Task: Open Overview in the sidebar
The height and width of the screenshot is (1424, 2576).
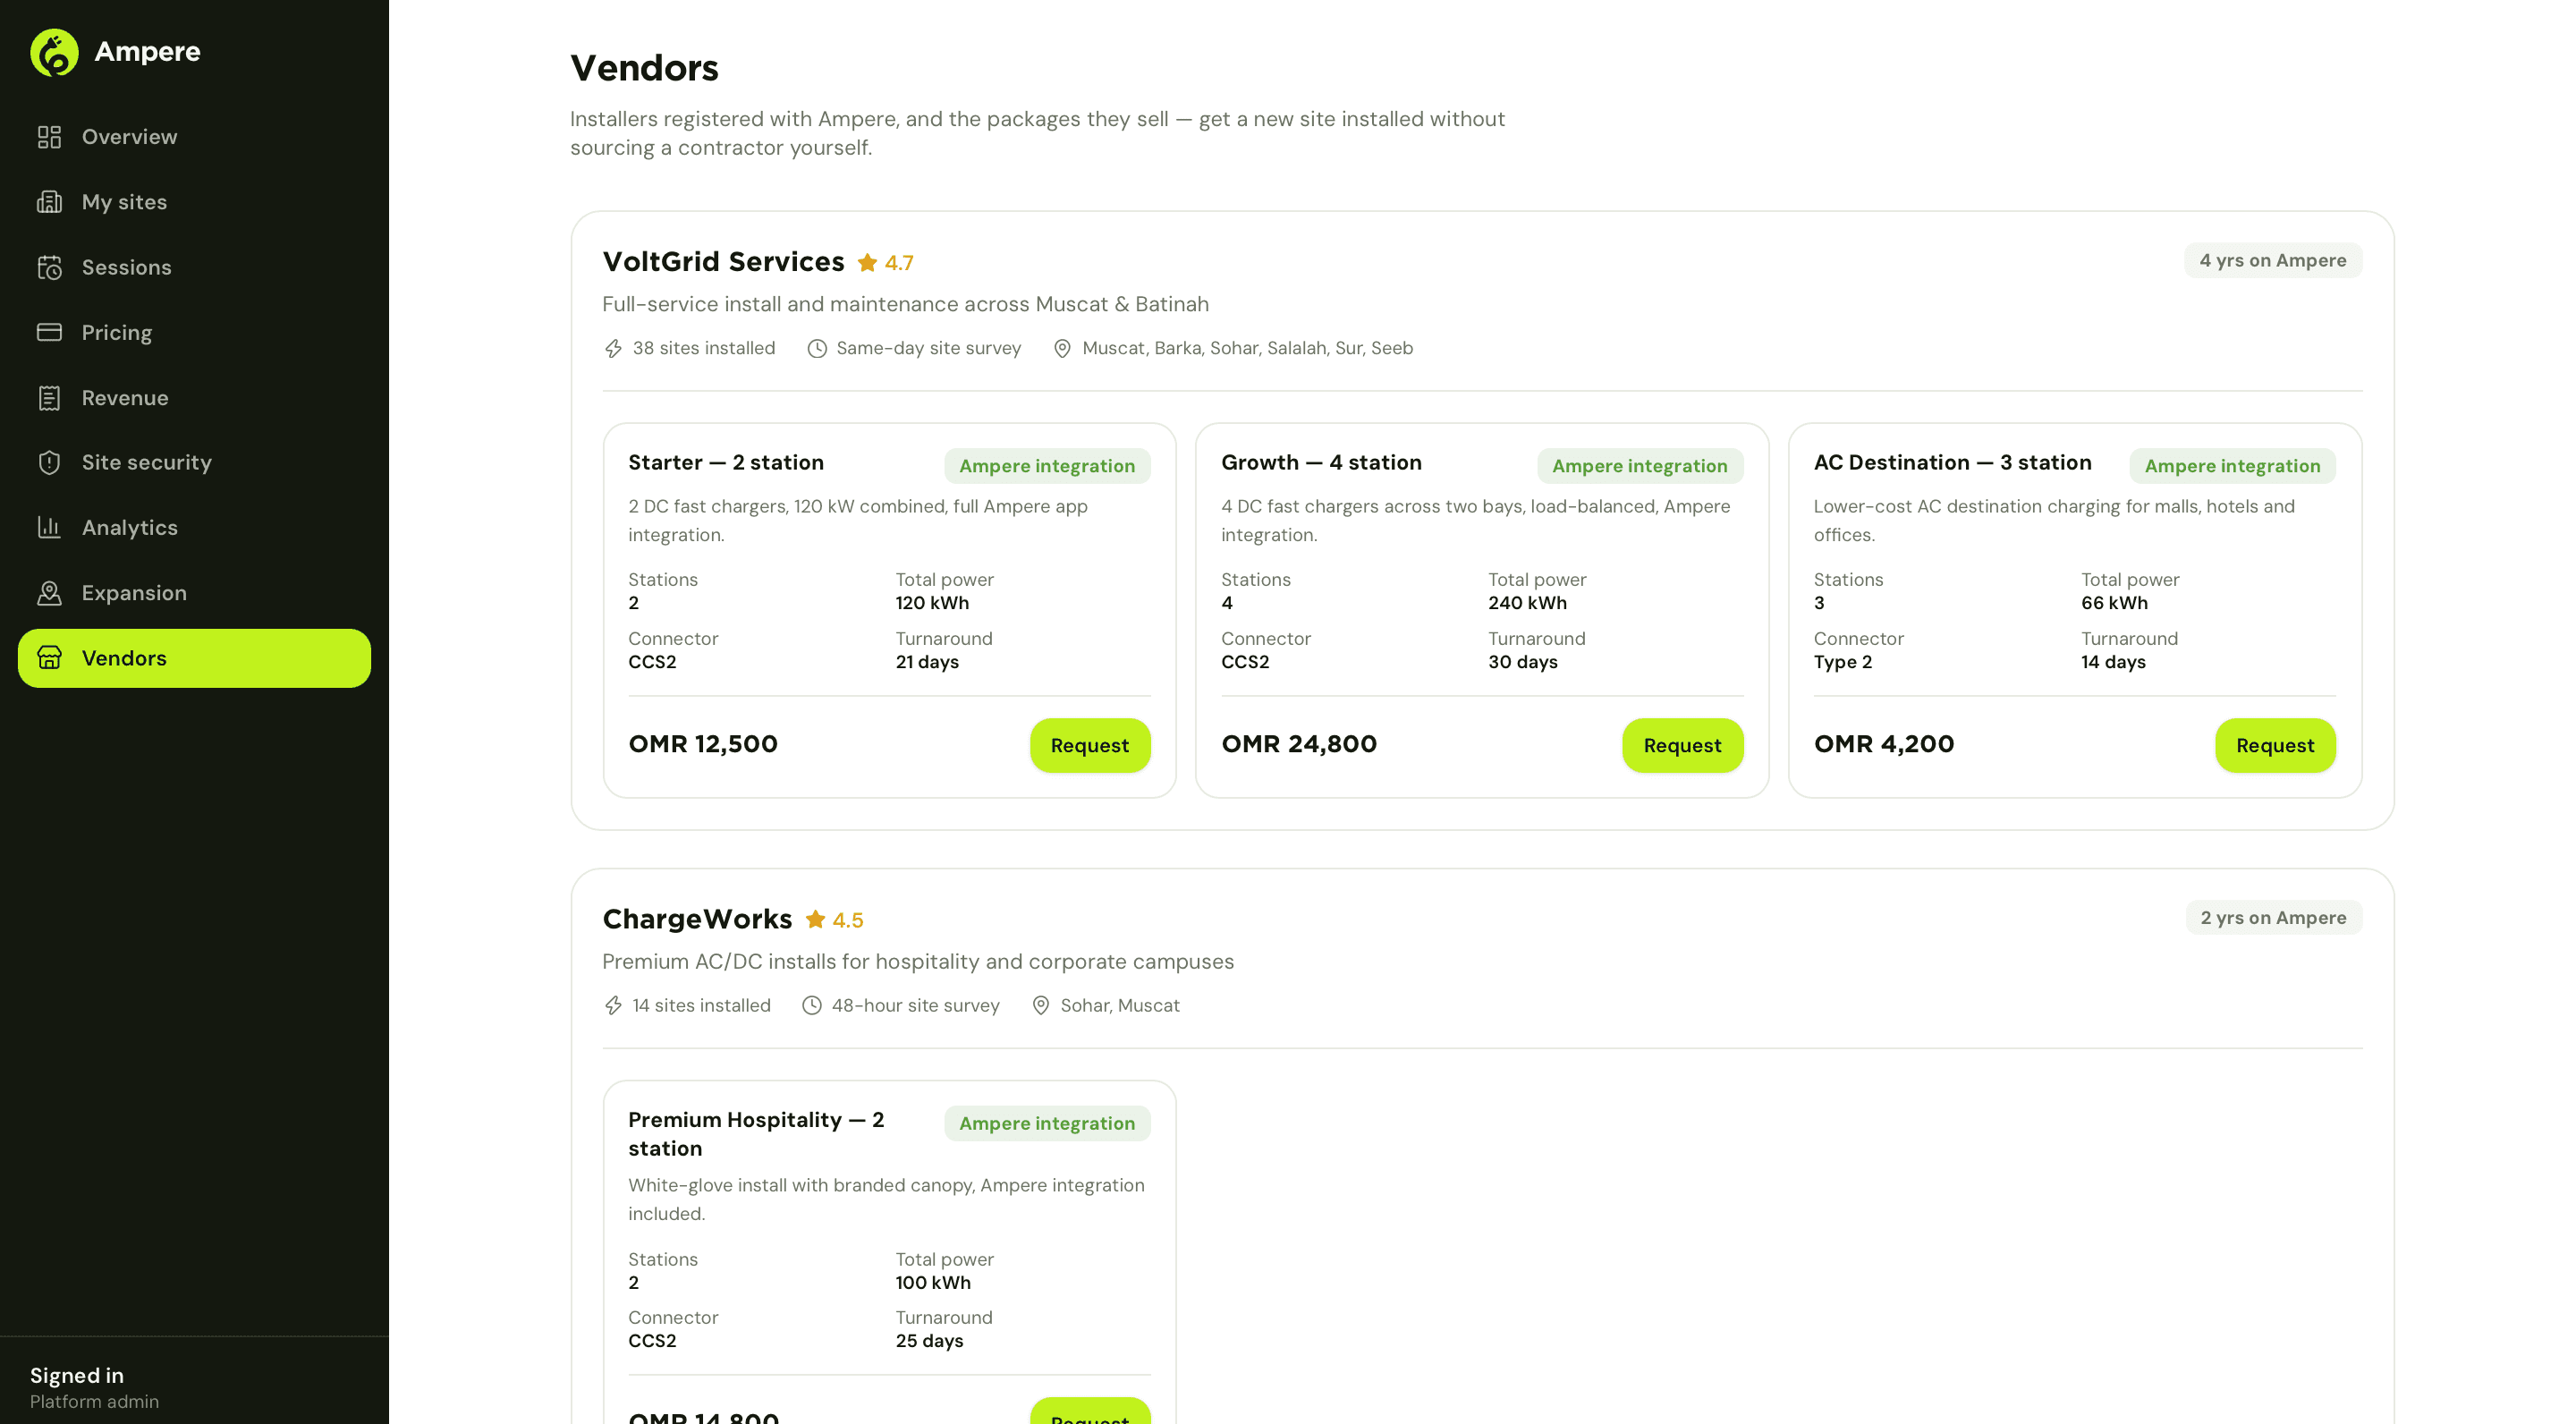Action: click(x=194, y=137)
